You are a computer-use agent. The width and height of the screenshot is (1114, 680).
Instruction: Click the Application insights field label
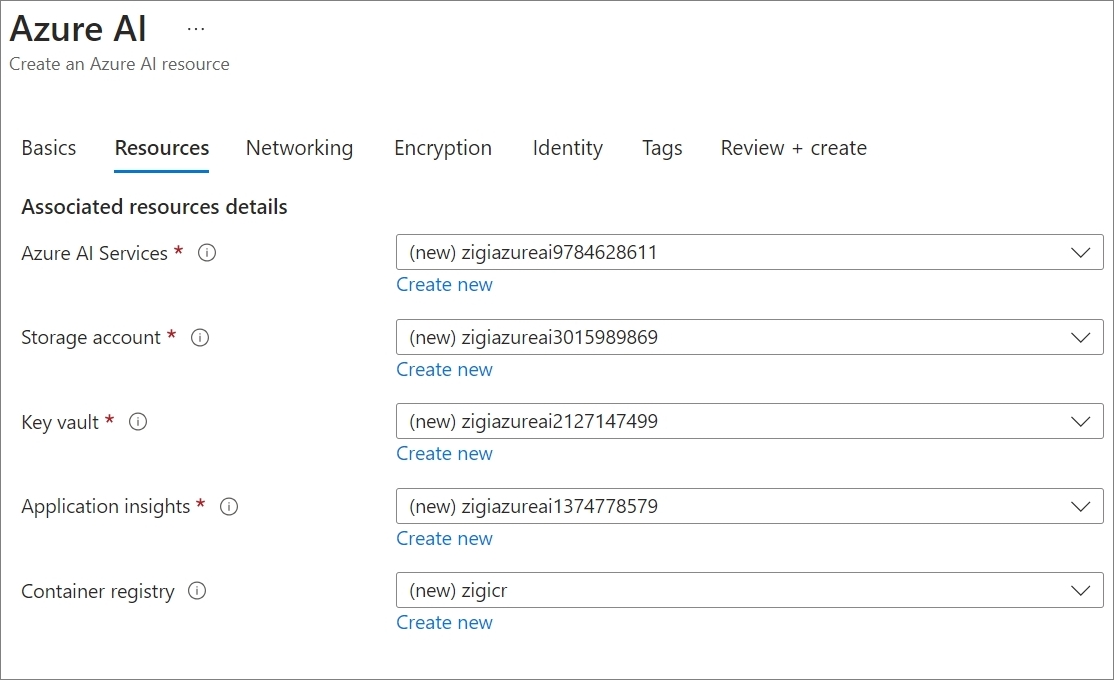(x=106, y=507)
